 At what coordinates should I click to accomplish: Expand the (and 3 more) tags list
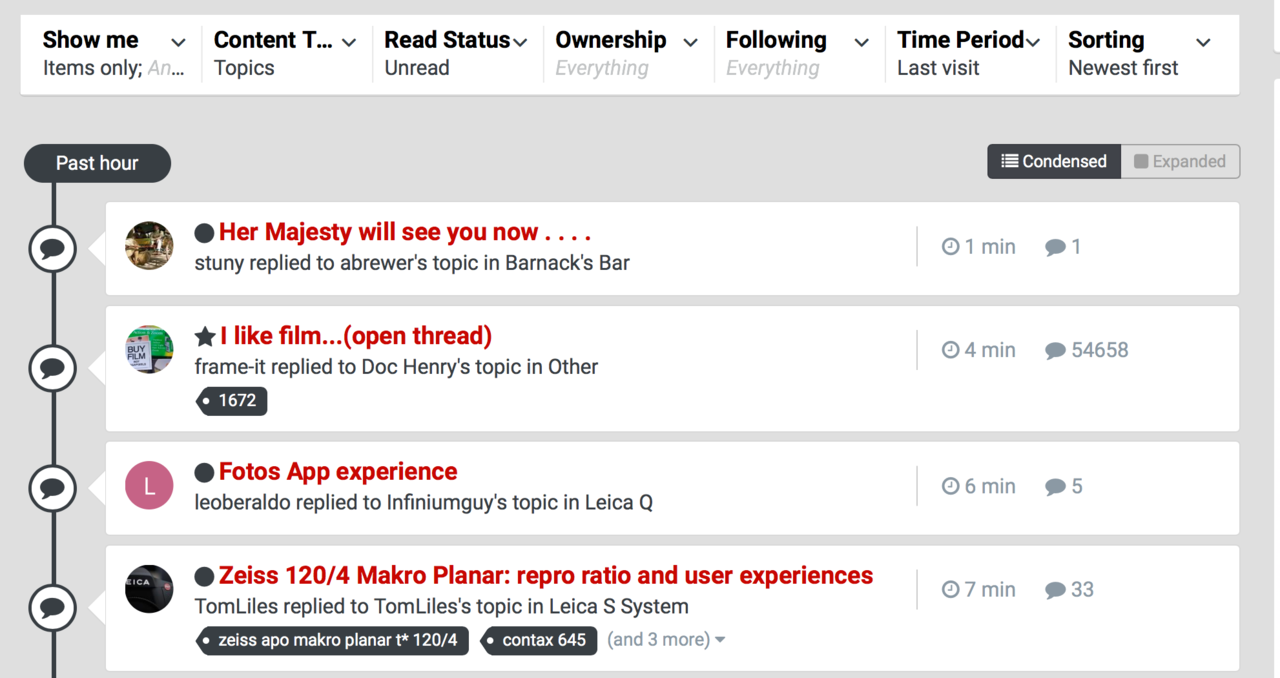[x=666, y=640]
